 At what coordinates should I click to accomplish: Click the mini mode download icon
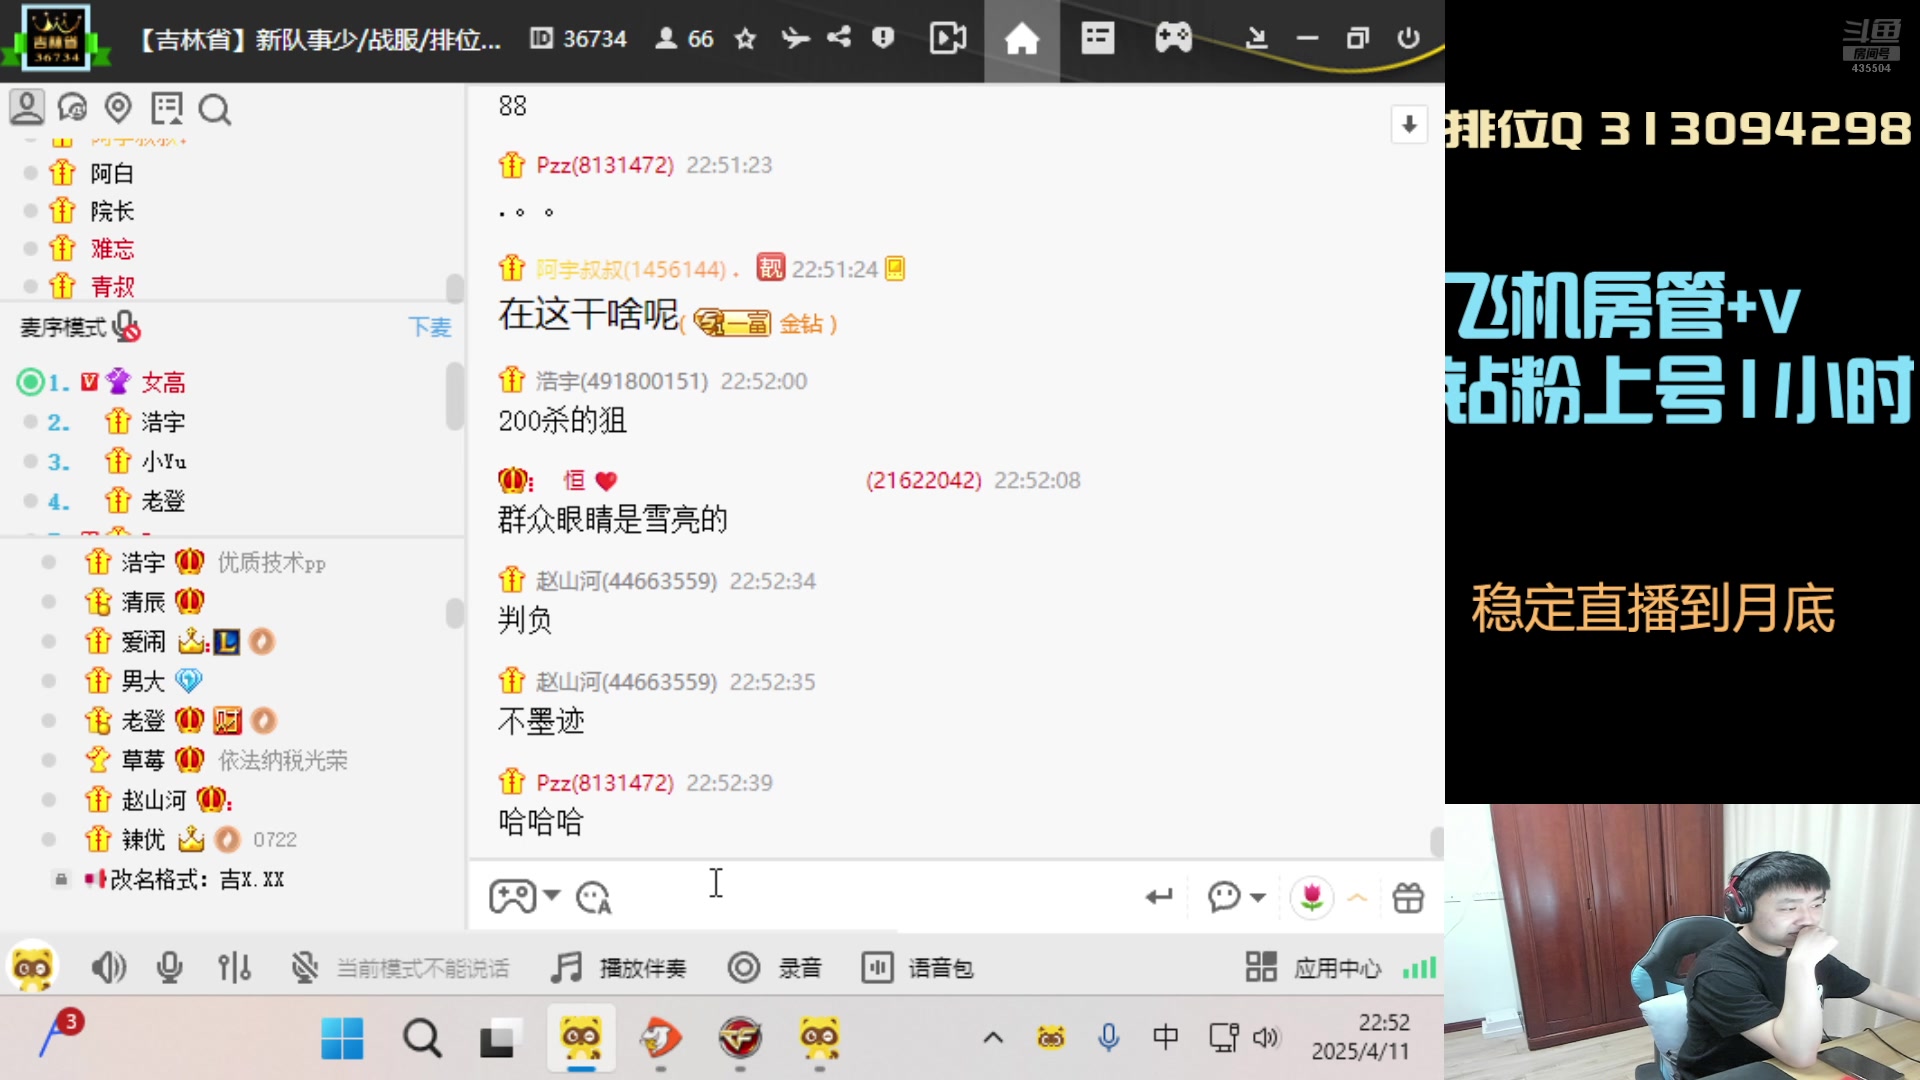1256,39
